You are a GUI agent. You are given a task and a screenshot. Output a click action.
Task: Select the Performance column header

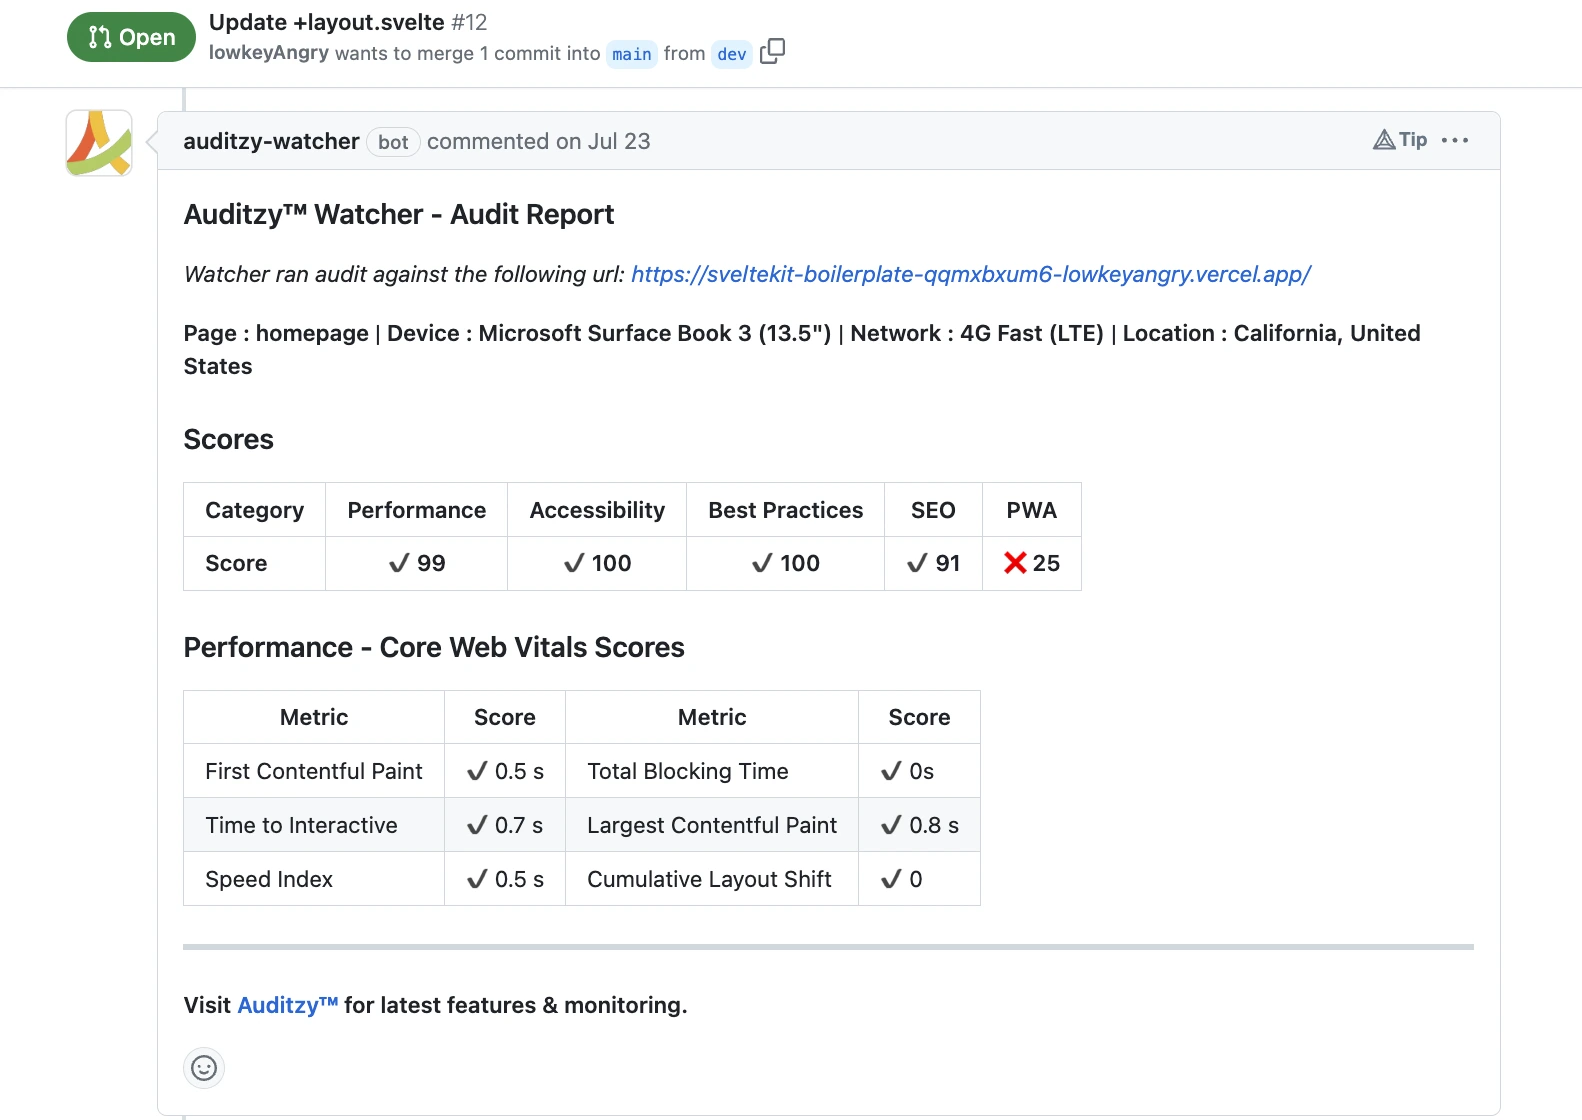[417, 510]
